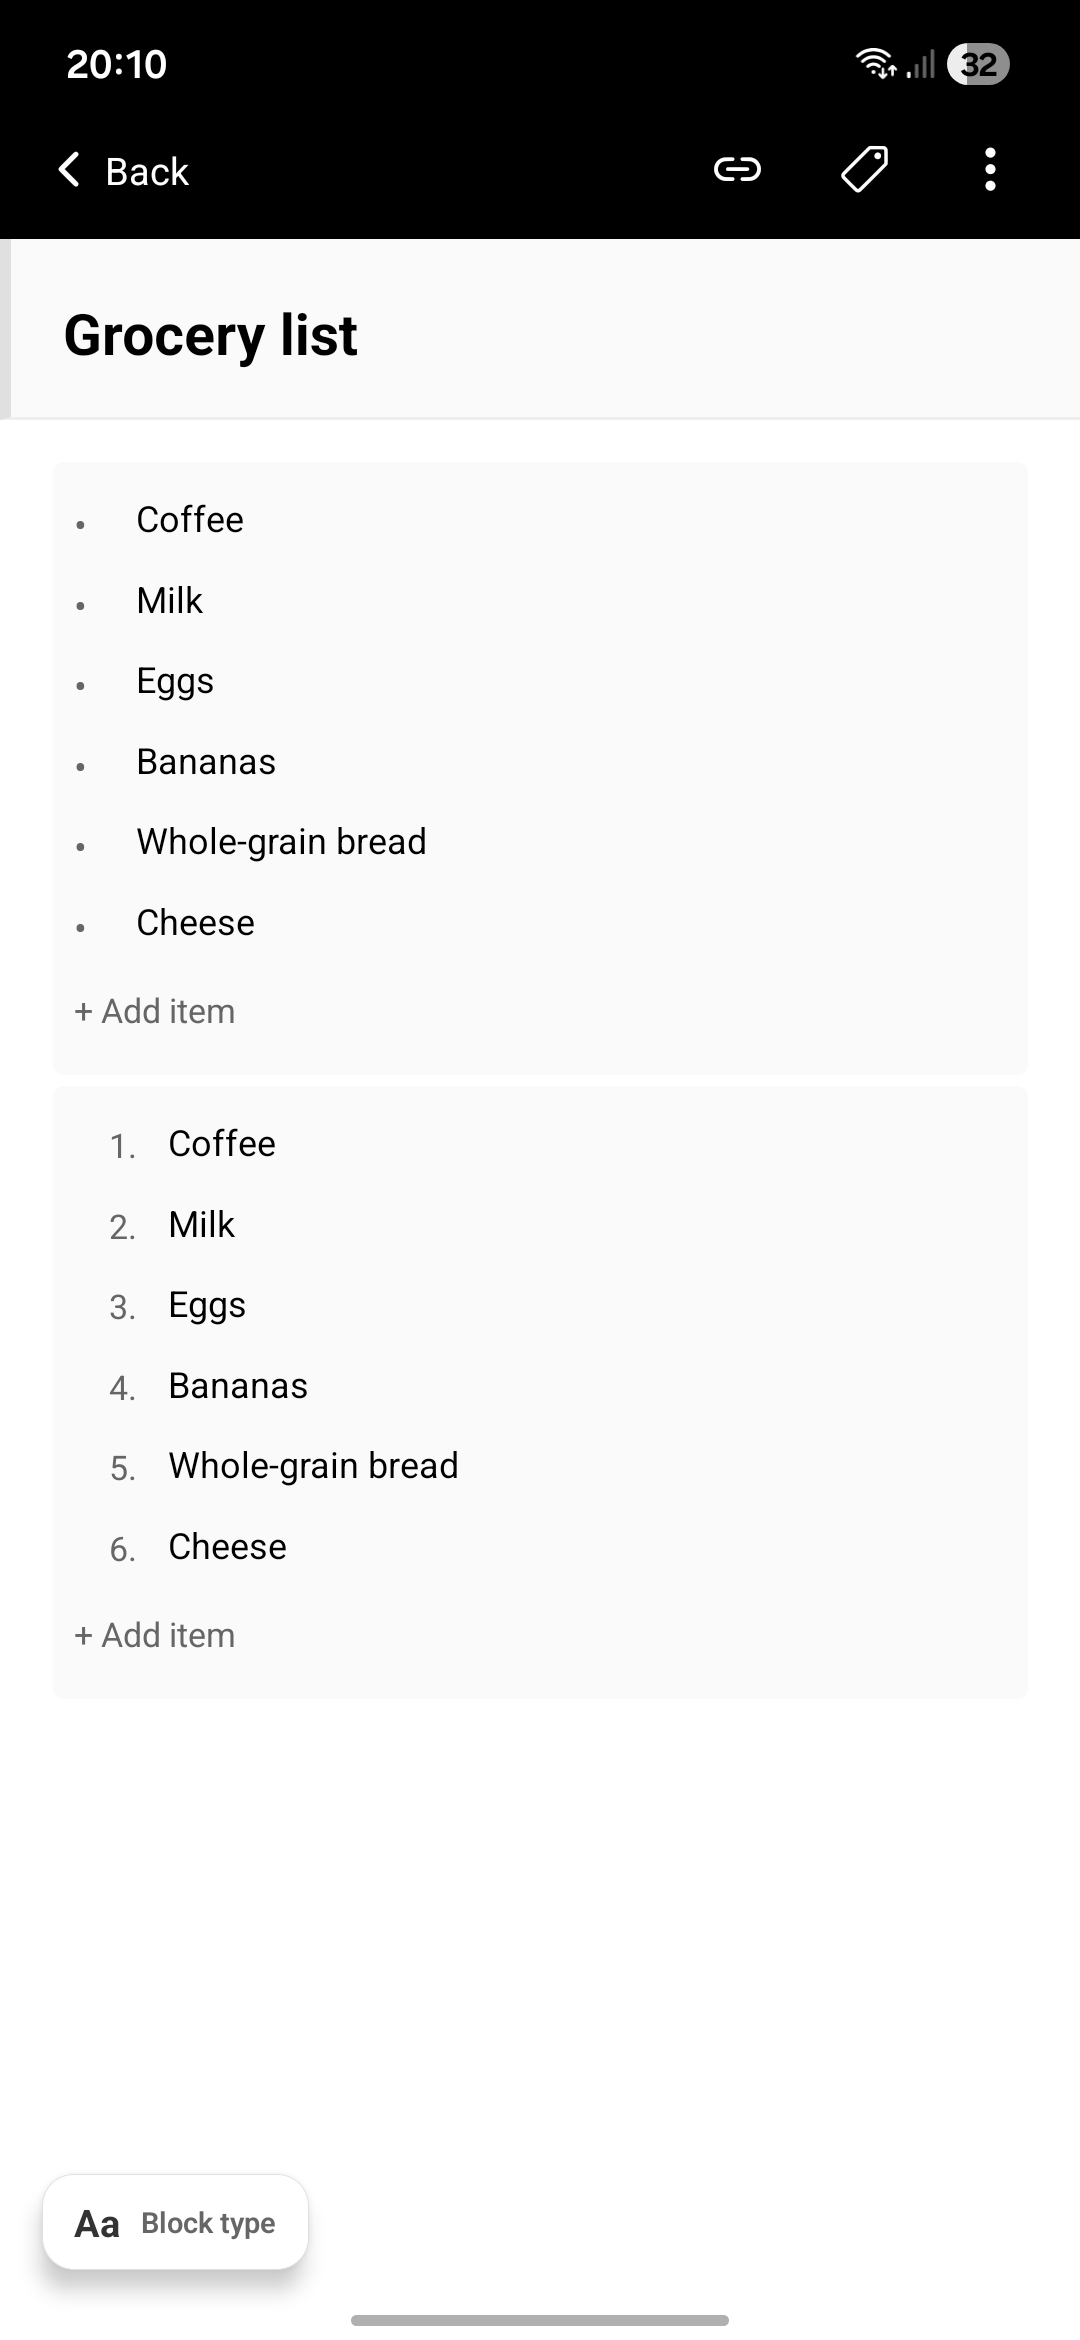The height and width of the screenshot is (2340, 1080).
Task: Tap the Wi-Fi status icon
Action: (x=876, y=64)
